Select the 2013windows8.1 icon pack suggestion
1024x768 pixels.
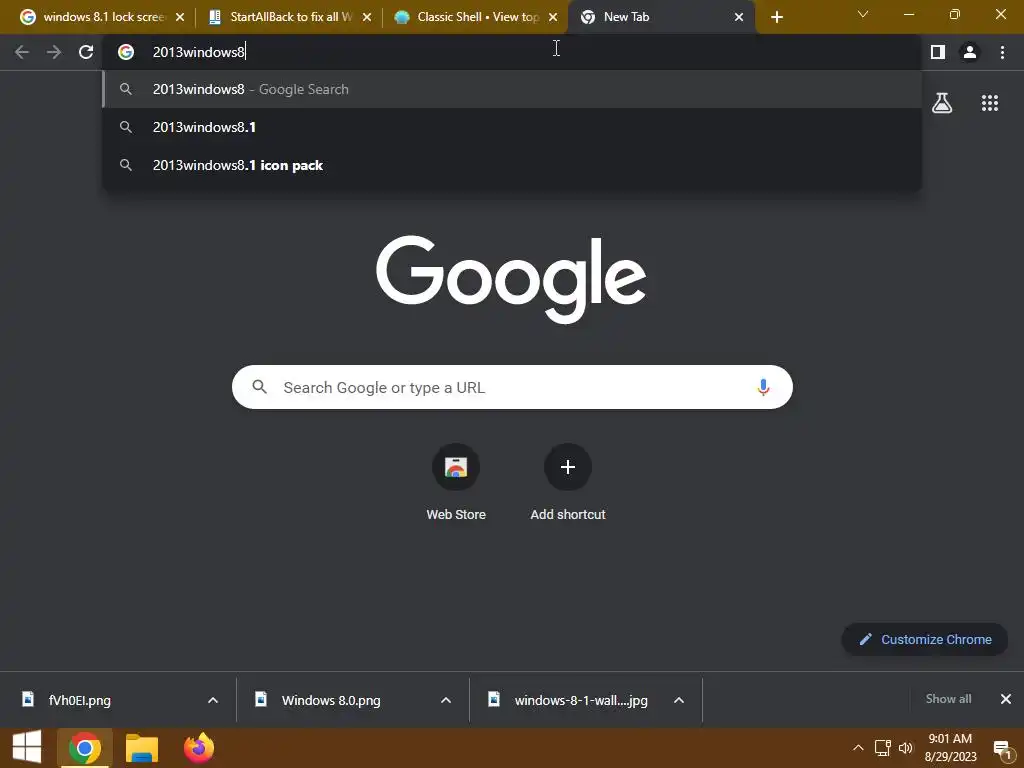(x=512, y=165)
